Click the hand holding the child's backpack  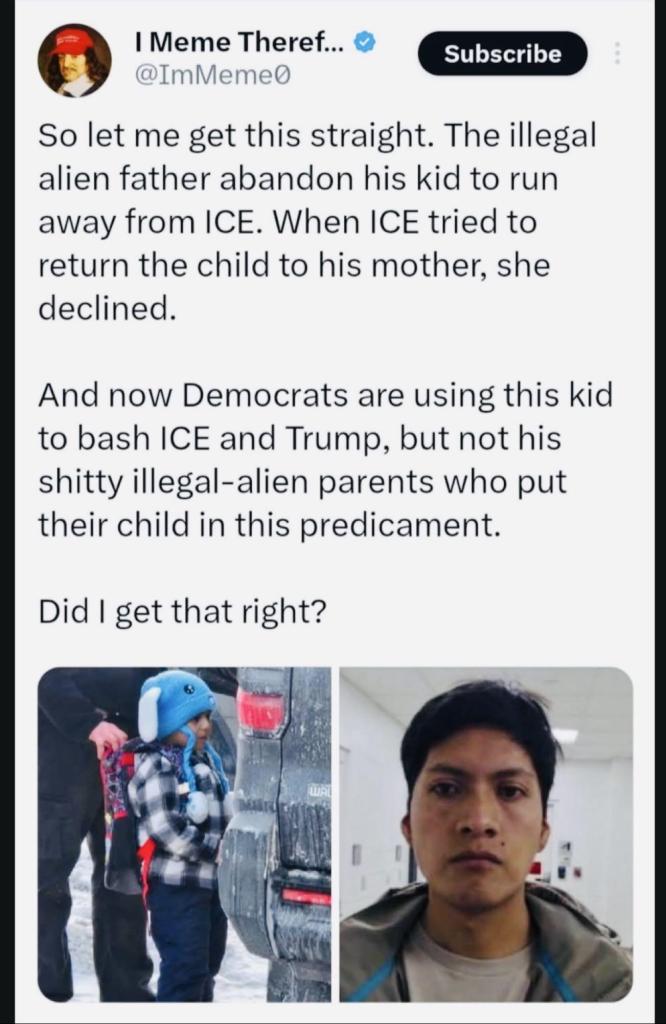click(108, 738)
